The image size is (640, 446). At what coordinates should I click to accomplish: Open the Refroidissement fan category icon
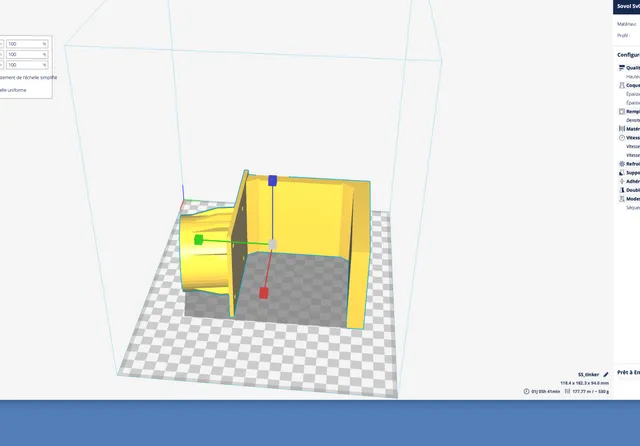tap(622, 164)
